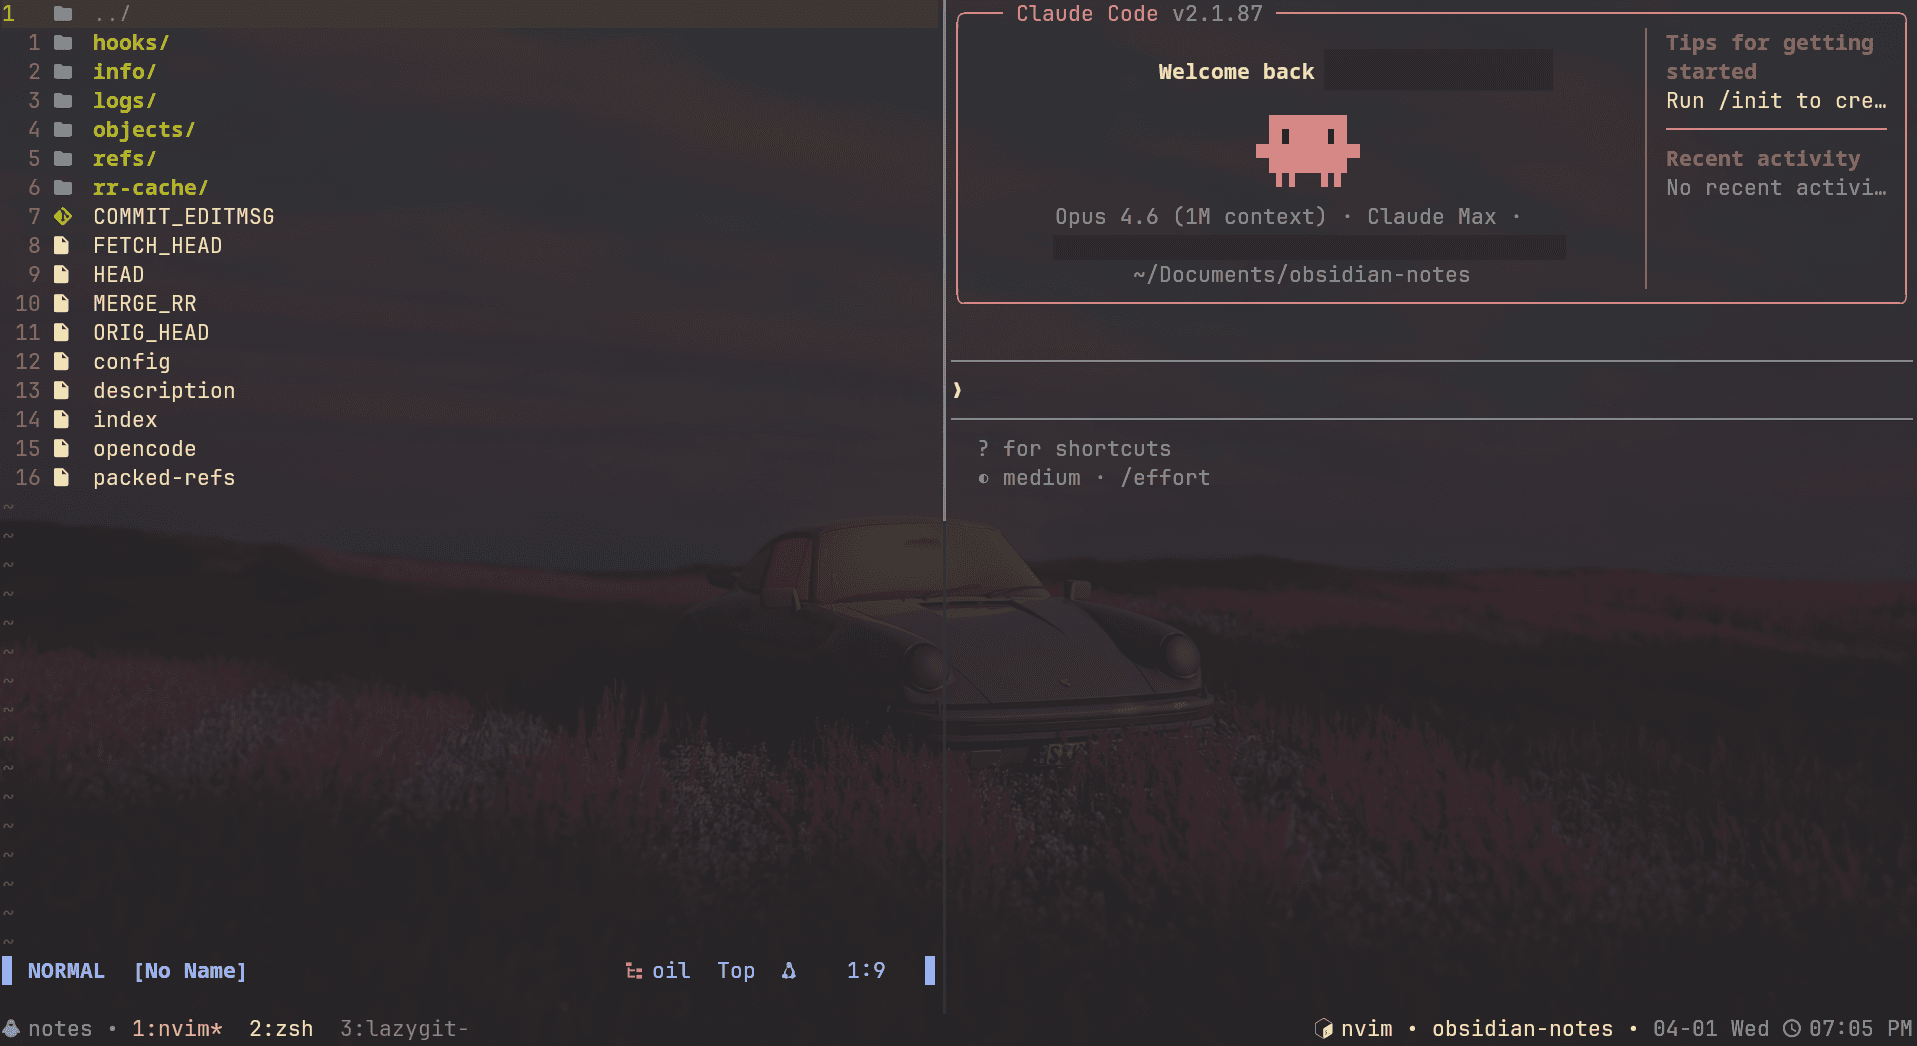Click the file icon beside description
This screenshot has width=1917, height=1046.
(62, 391)
